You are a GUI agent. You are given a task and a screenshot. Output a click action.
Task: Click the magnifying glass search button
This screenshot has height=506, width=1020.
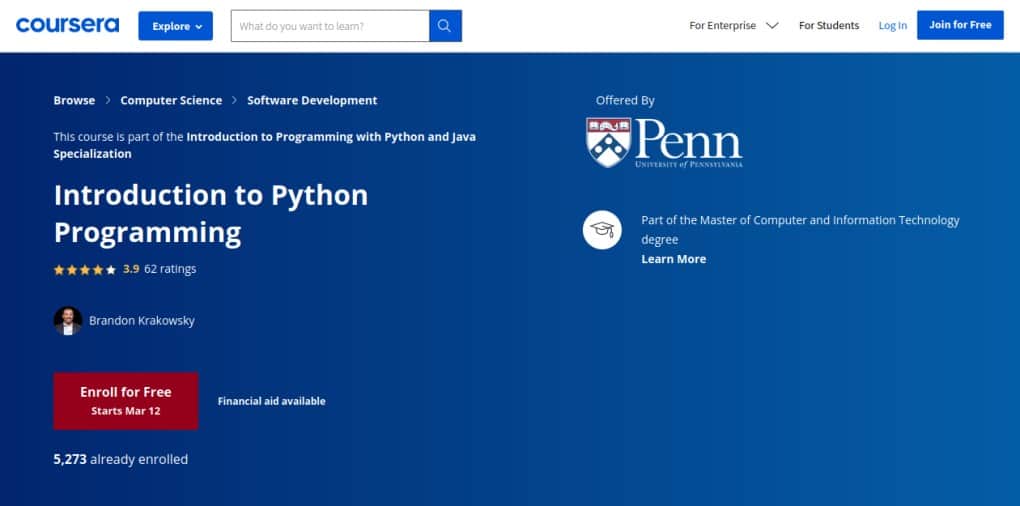coord(445,26)
